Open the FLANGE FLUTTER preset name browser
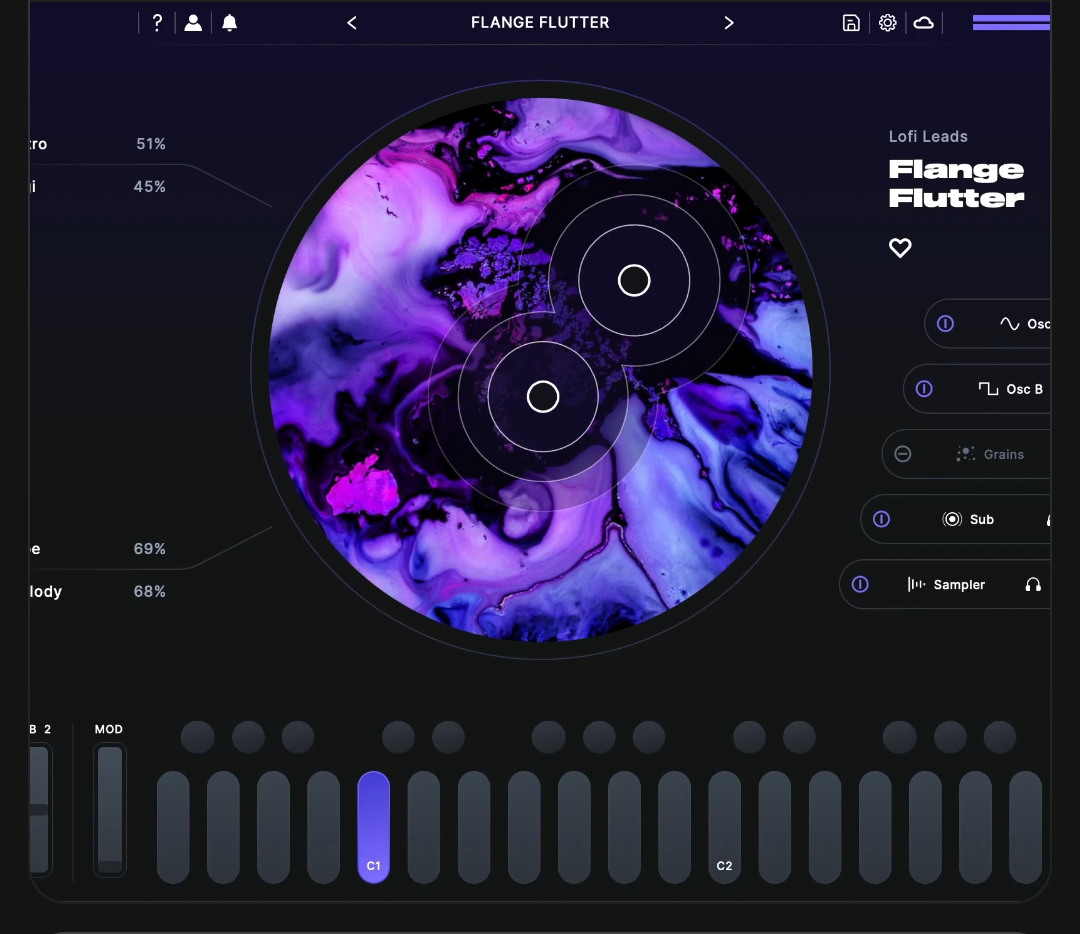1080x934 pixels. point(540,23)
